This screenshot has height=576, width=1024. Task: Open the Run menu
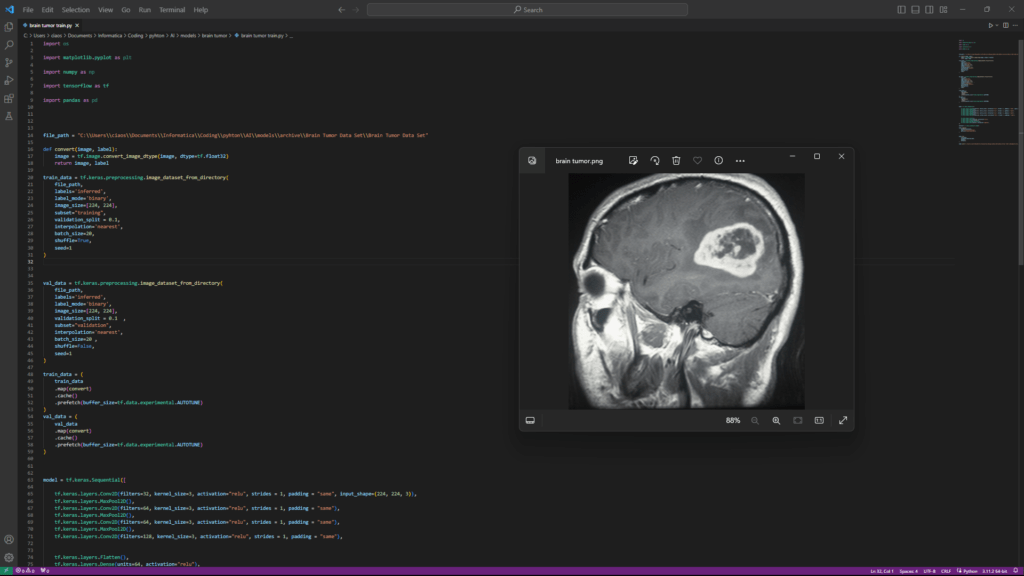pos(144,10)
